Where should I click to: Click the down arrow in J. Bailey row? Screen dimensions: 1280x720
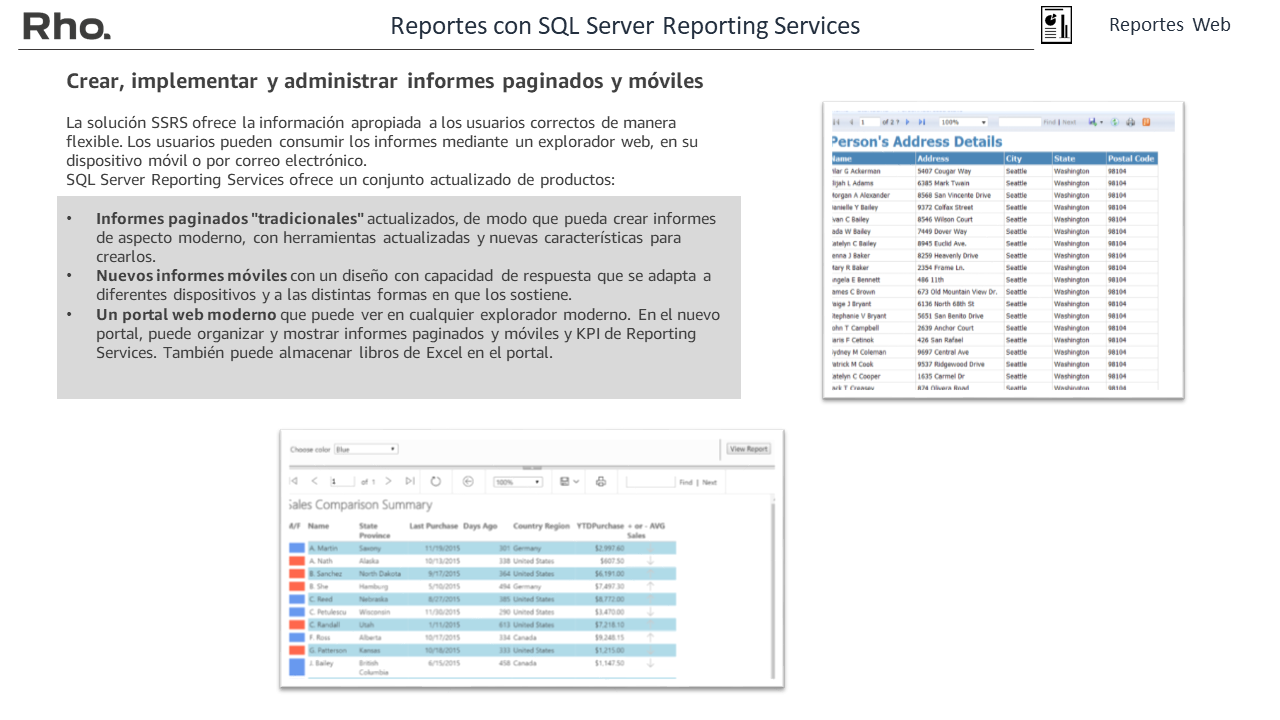pyautogui.click(x=650, y=663)
